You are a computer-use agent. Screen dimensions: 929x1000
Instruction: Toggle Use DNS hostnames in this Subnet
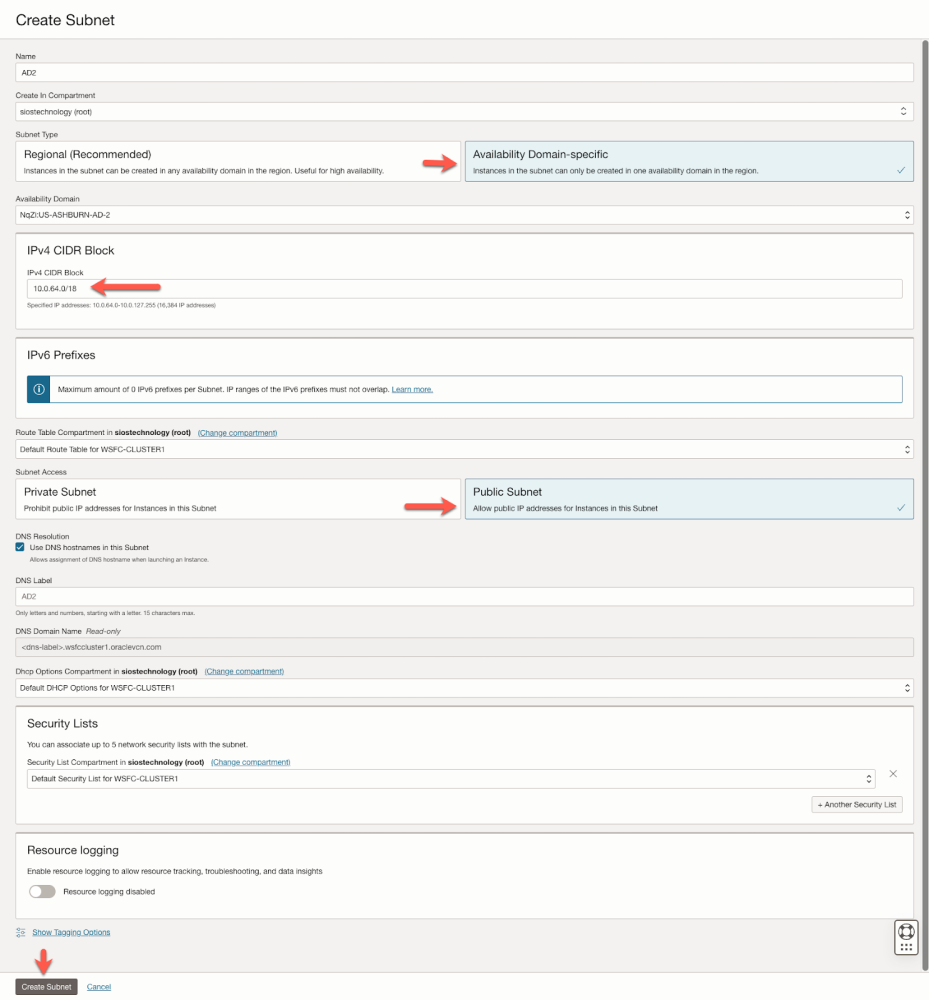pyautogui.click(x=21, y=547)
